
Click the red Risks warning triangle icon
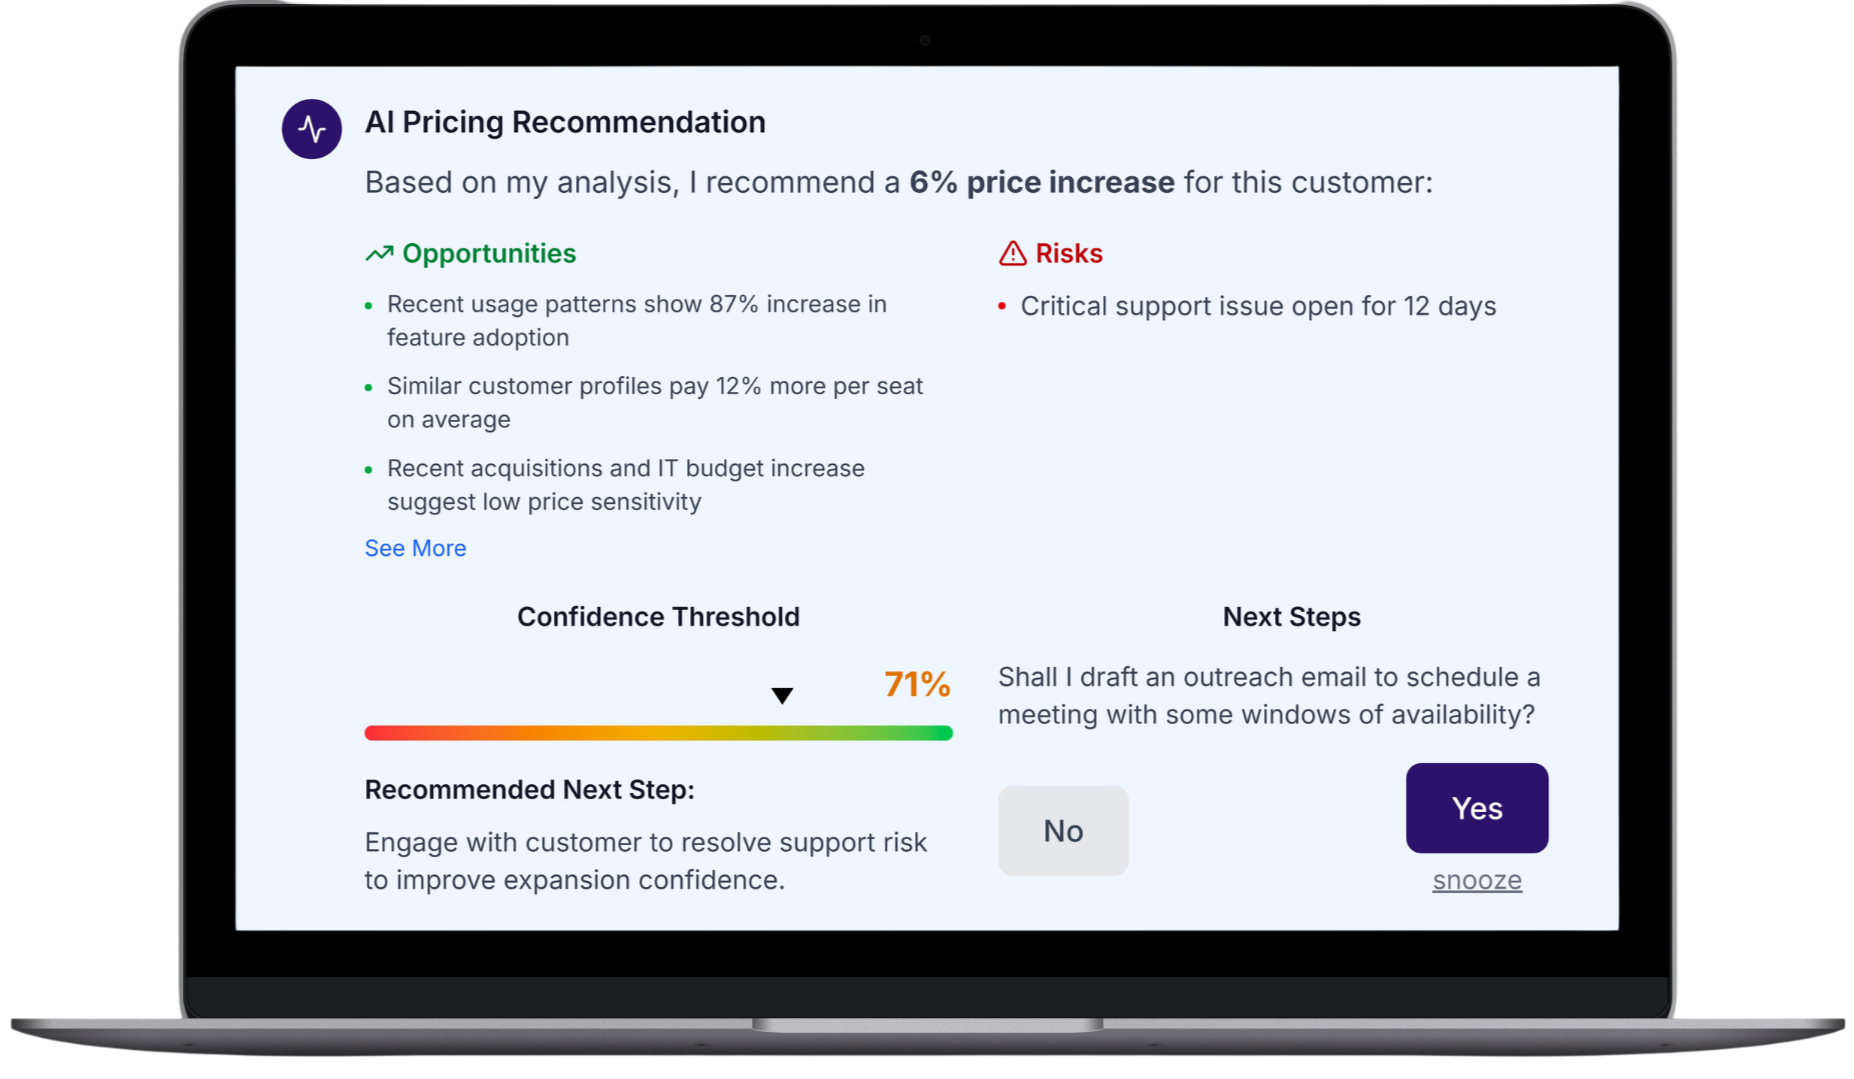pos(1012,254)
